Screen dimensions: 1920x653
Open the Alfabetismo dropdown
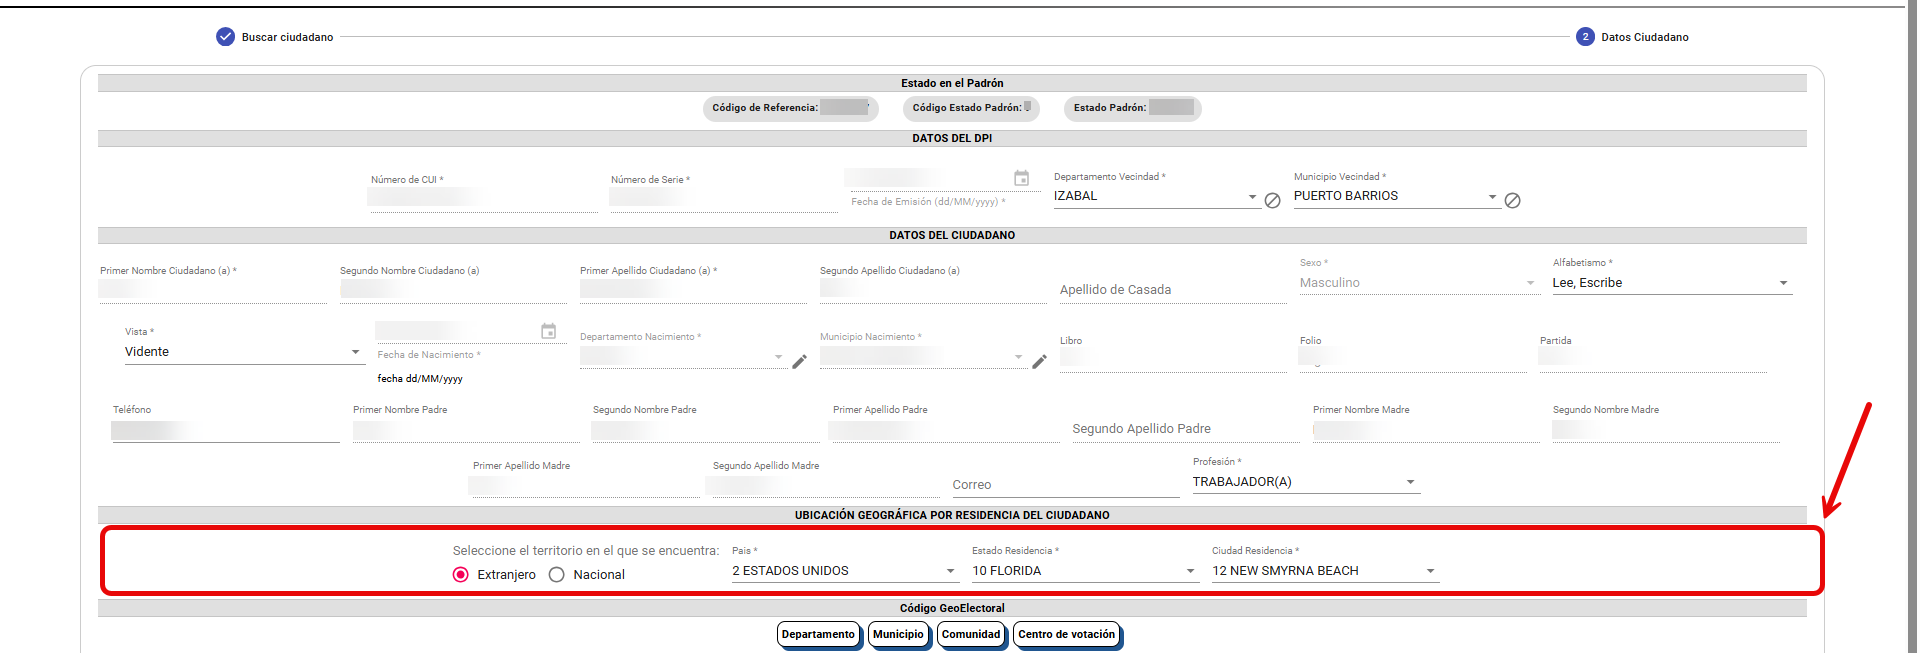tap(1670, 283)
